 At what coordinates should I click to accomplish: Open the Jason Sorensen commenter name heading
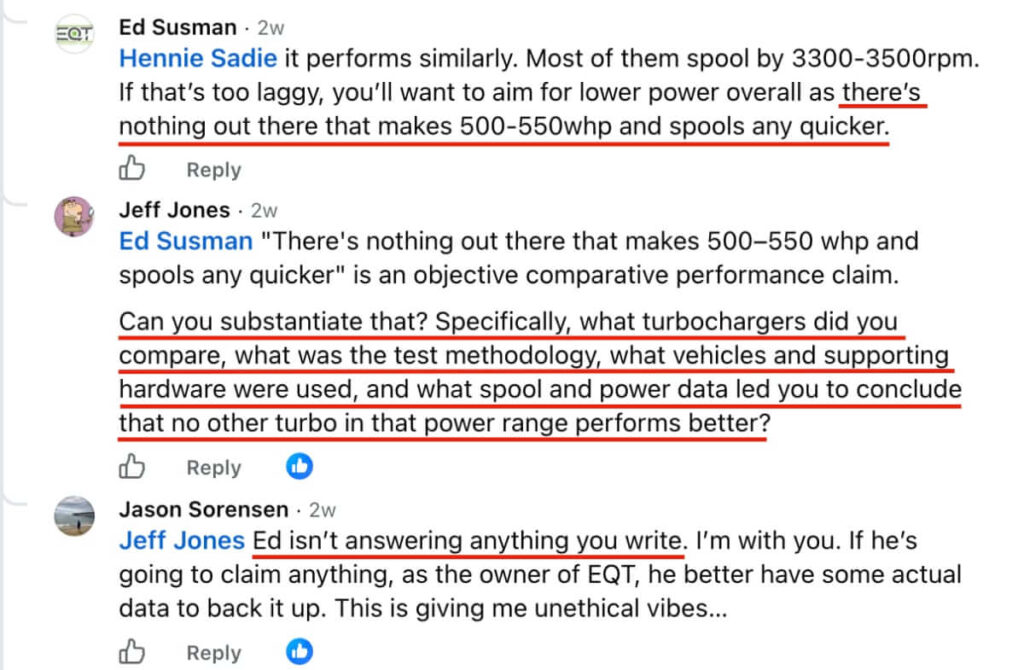[x=204, y=509]
